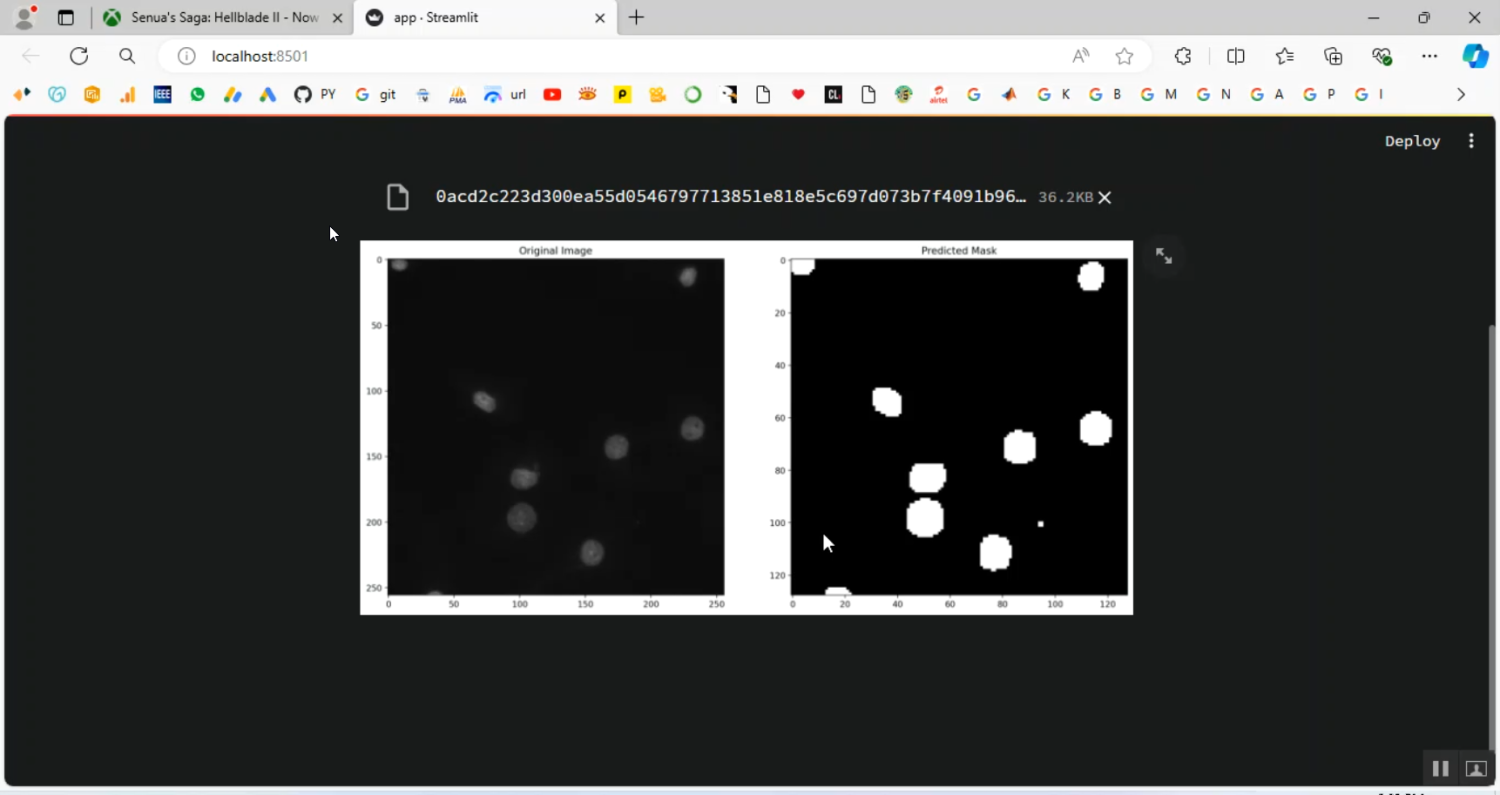Toggle split screen view in Edge
The image size is (1500, 795).
pyautogui.click(x=1236, y=56)
